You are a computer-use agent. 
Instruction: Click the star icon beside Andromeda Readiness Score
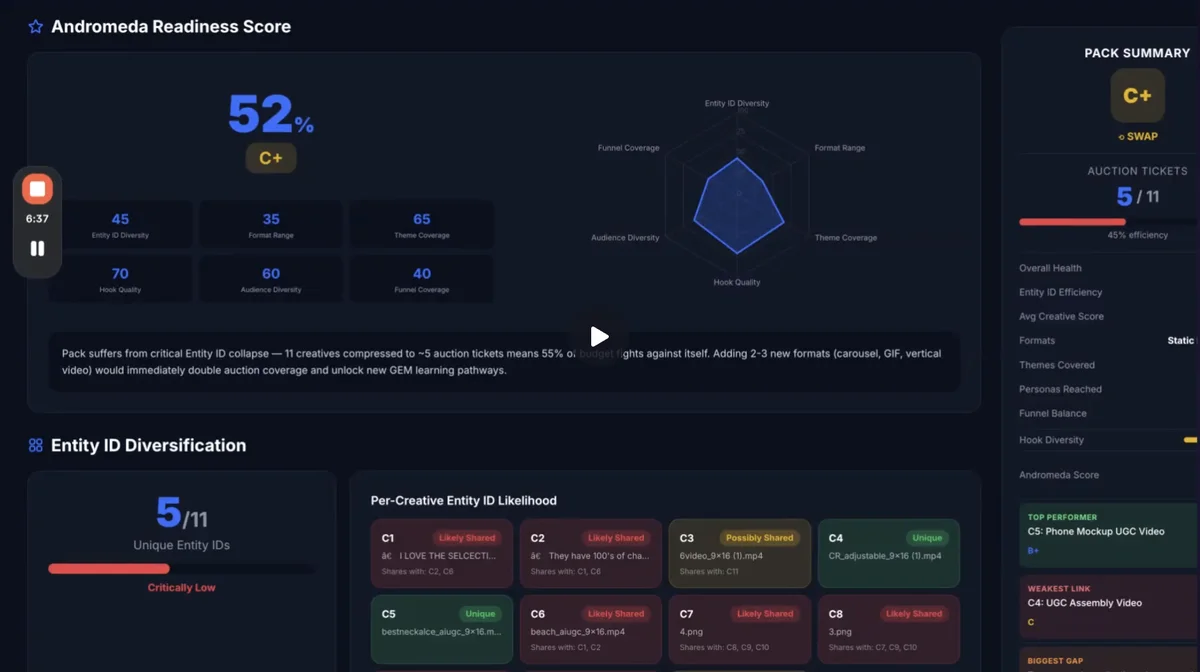point(36,27)
